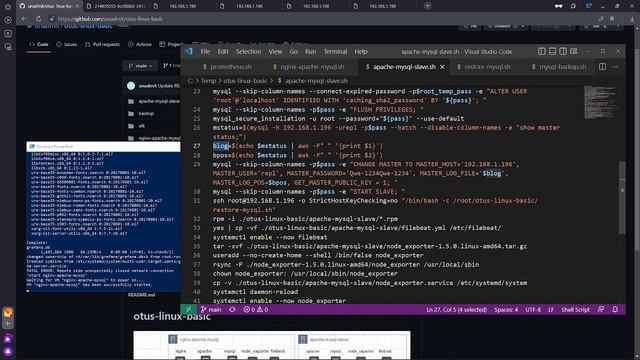Bookmark this page icon in address bar
Viewport: 640px width, 360px height.
(x=612, y=19)
